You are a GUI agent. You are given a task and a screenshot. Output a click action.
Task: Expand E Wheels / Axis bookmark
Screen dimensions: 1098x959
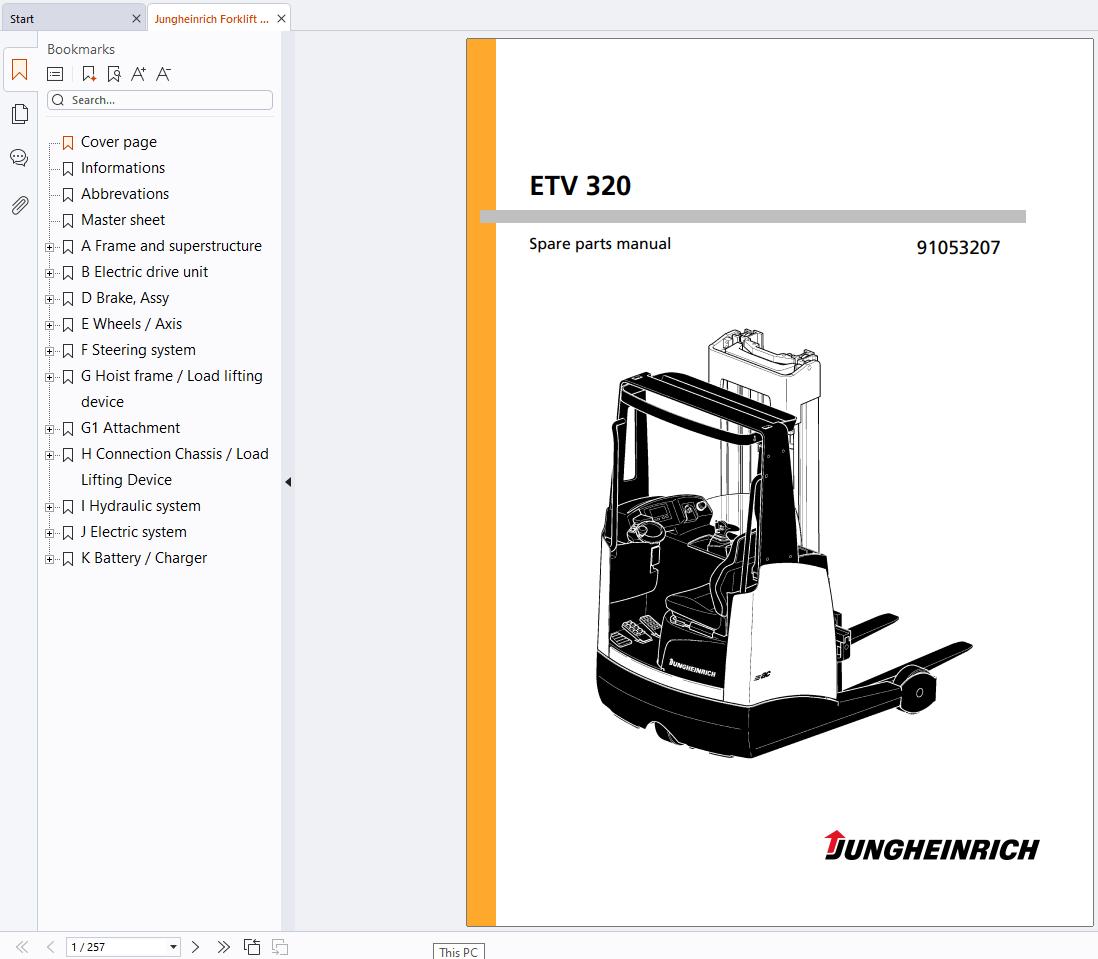49,325
